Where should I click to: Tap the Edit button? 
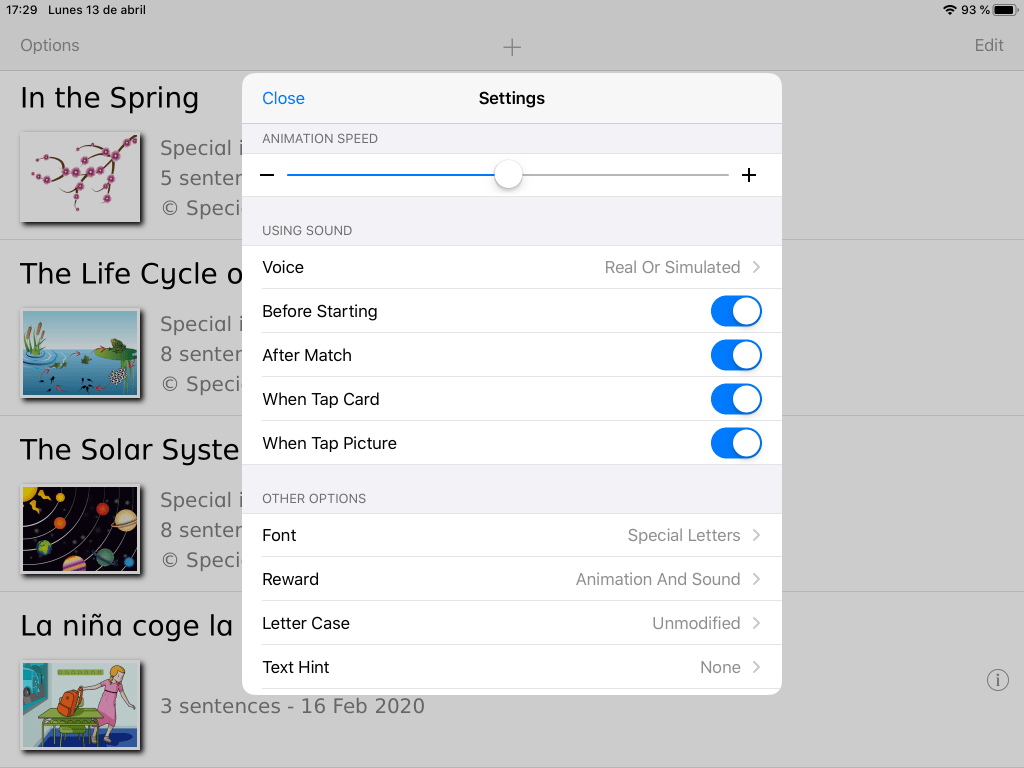pos(989,45)
